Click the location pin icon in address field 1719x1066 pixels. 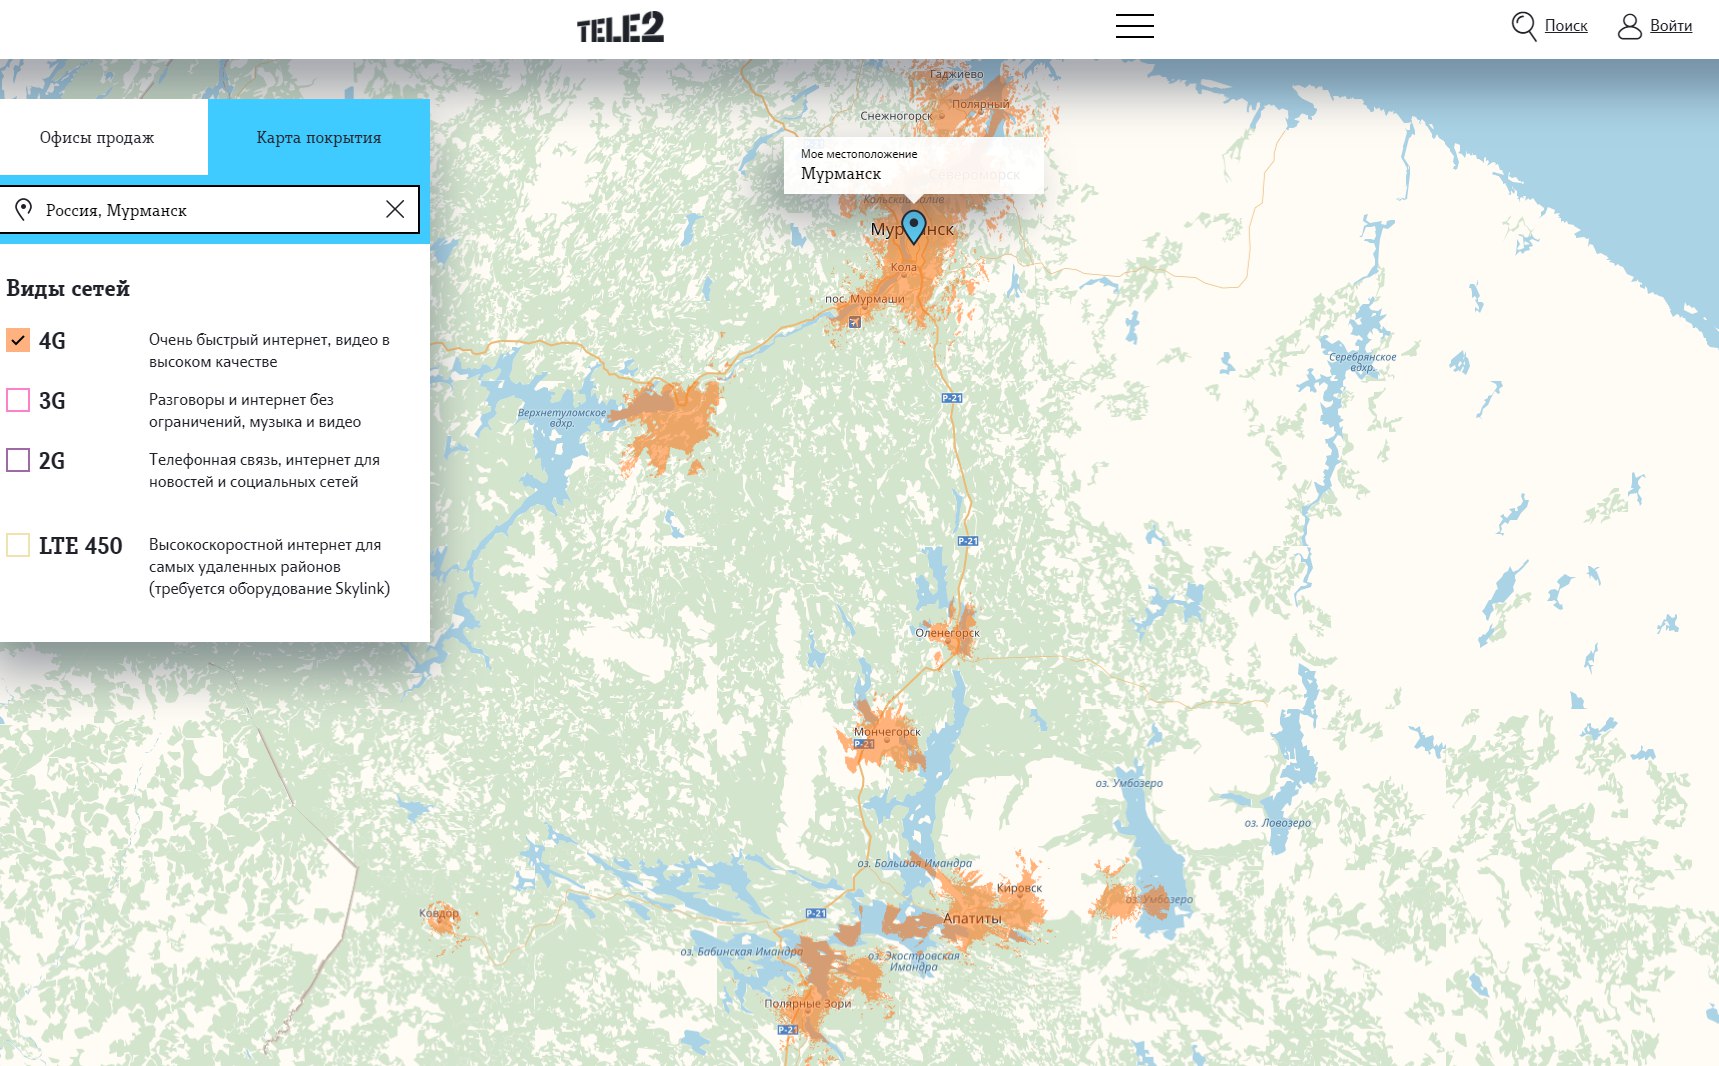pyautogui.click(x=24, y=209)
